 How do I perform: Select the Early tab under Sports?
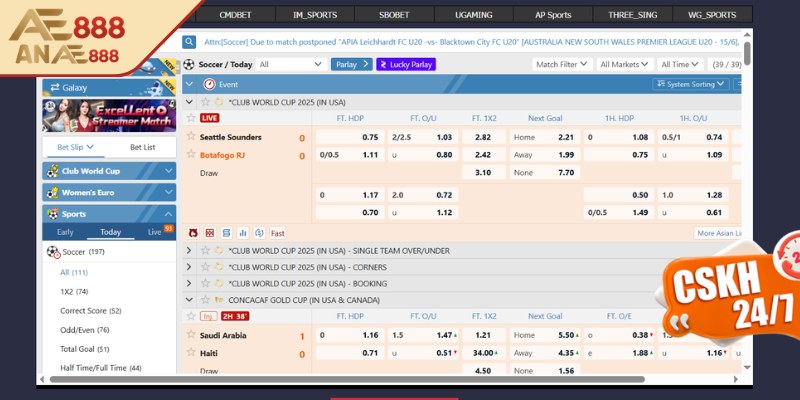(65, 231)
